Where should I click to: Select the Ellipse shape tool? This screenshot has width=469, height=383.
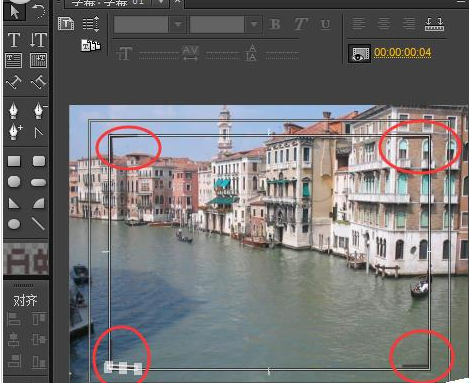[14, 224]
